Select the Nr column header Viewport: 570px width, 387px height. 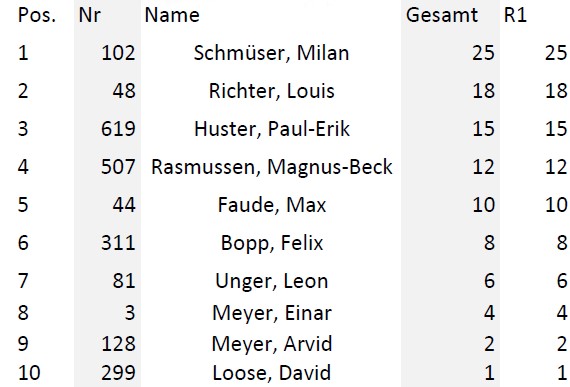click(x=89, y=16)
